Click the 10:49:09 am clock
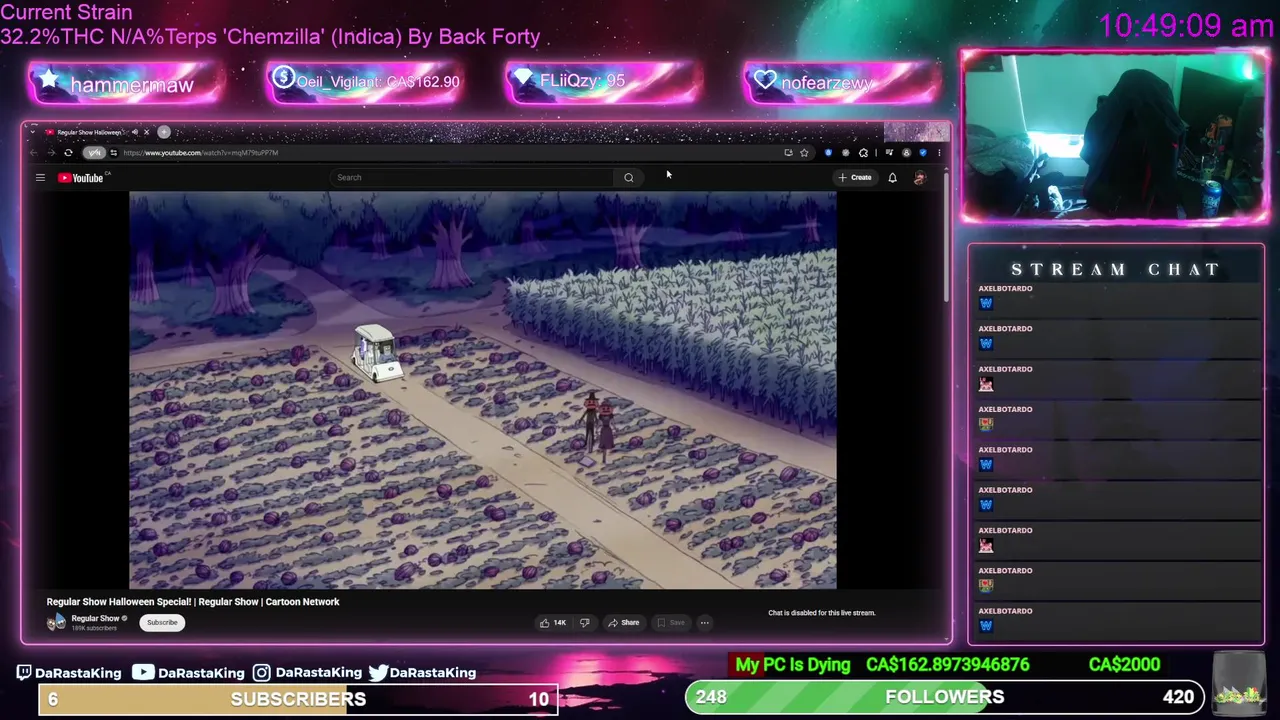This screenshot has height=720, width=1280. coord(1185,26)
